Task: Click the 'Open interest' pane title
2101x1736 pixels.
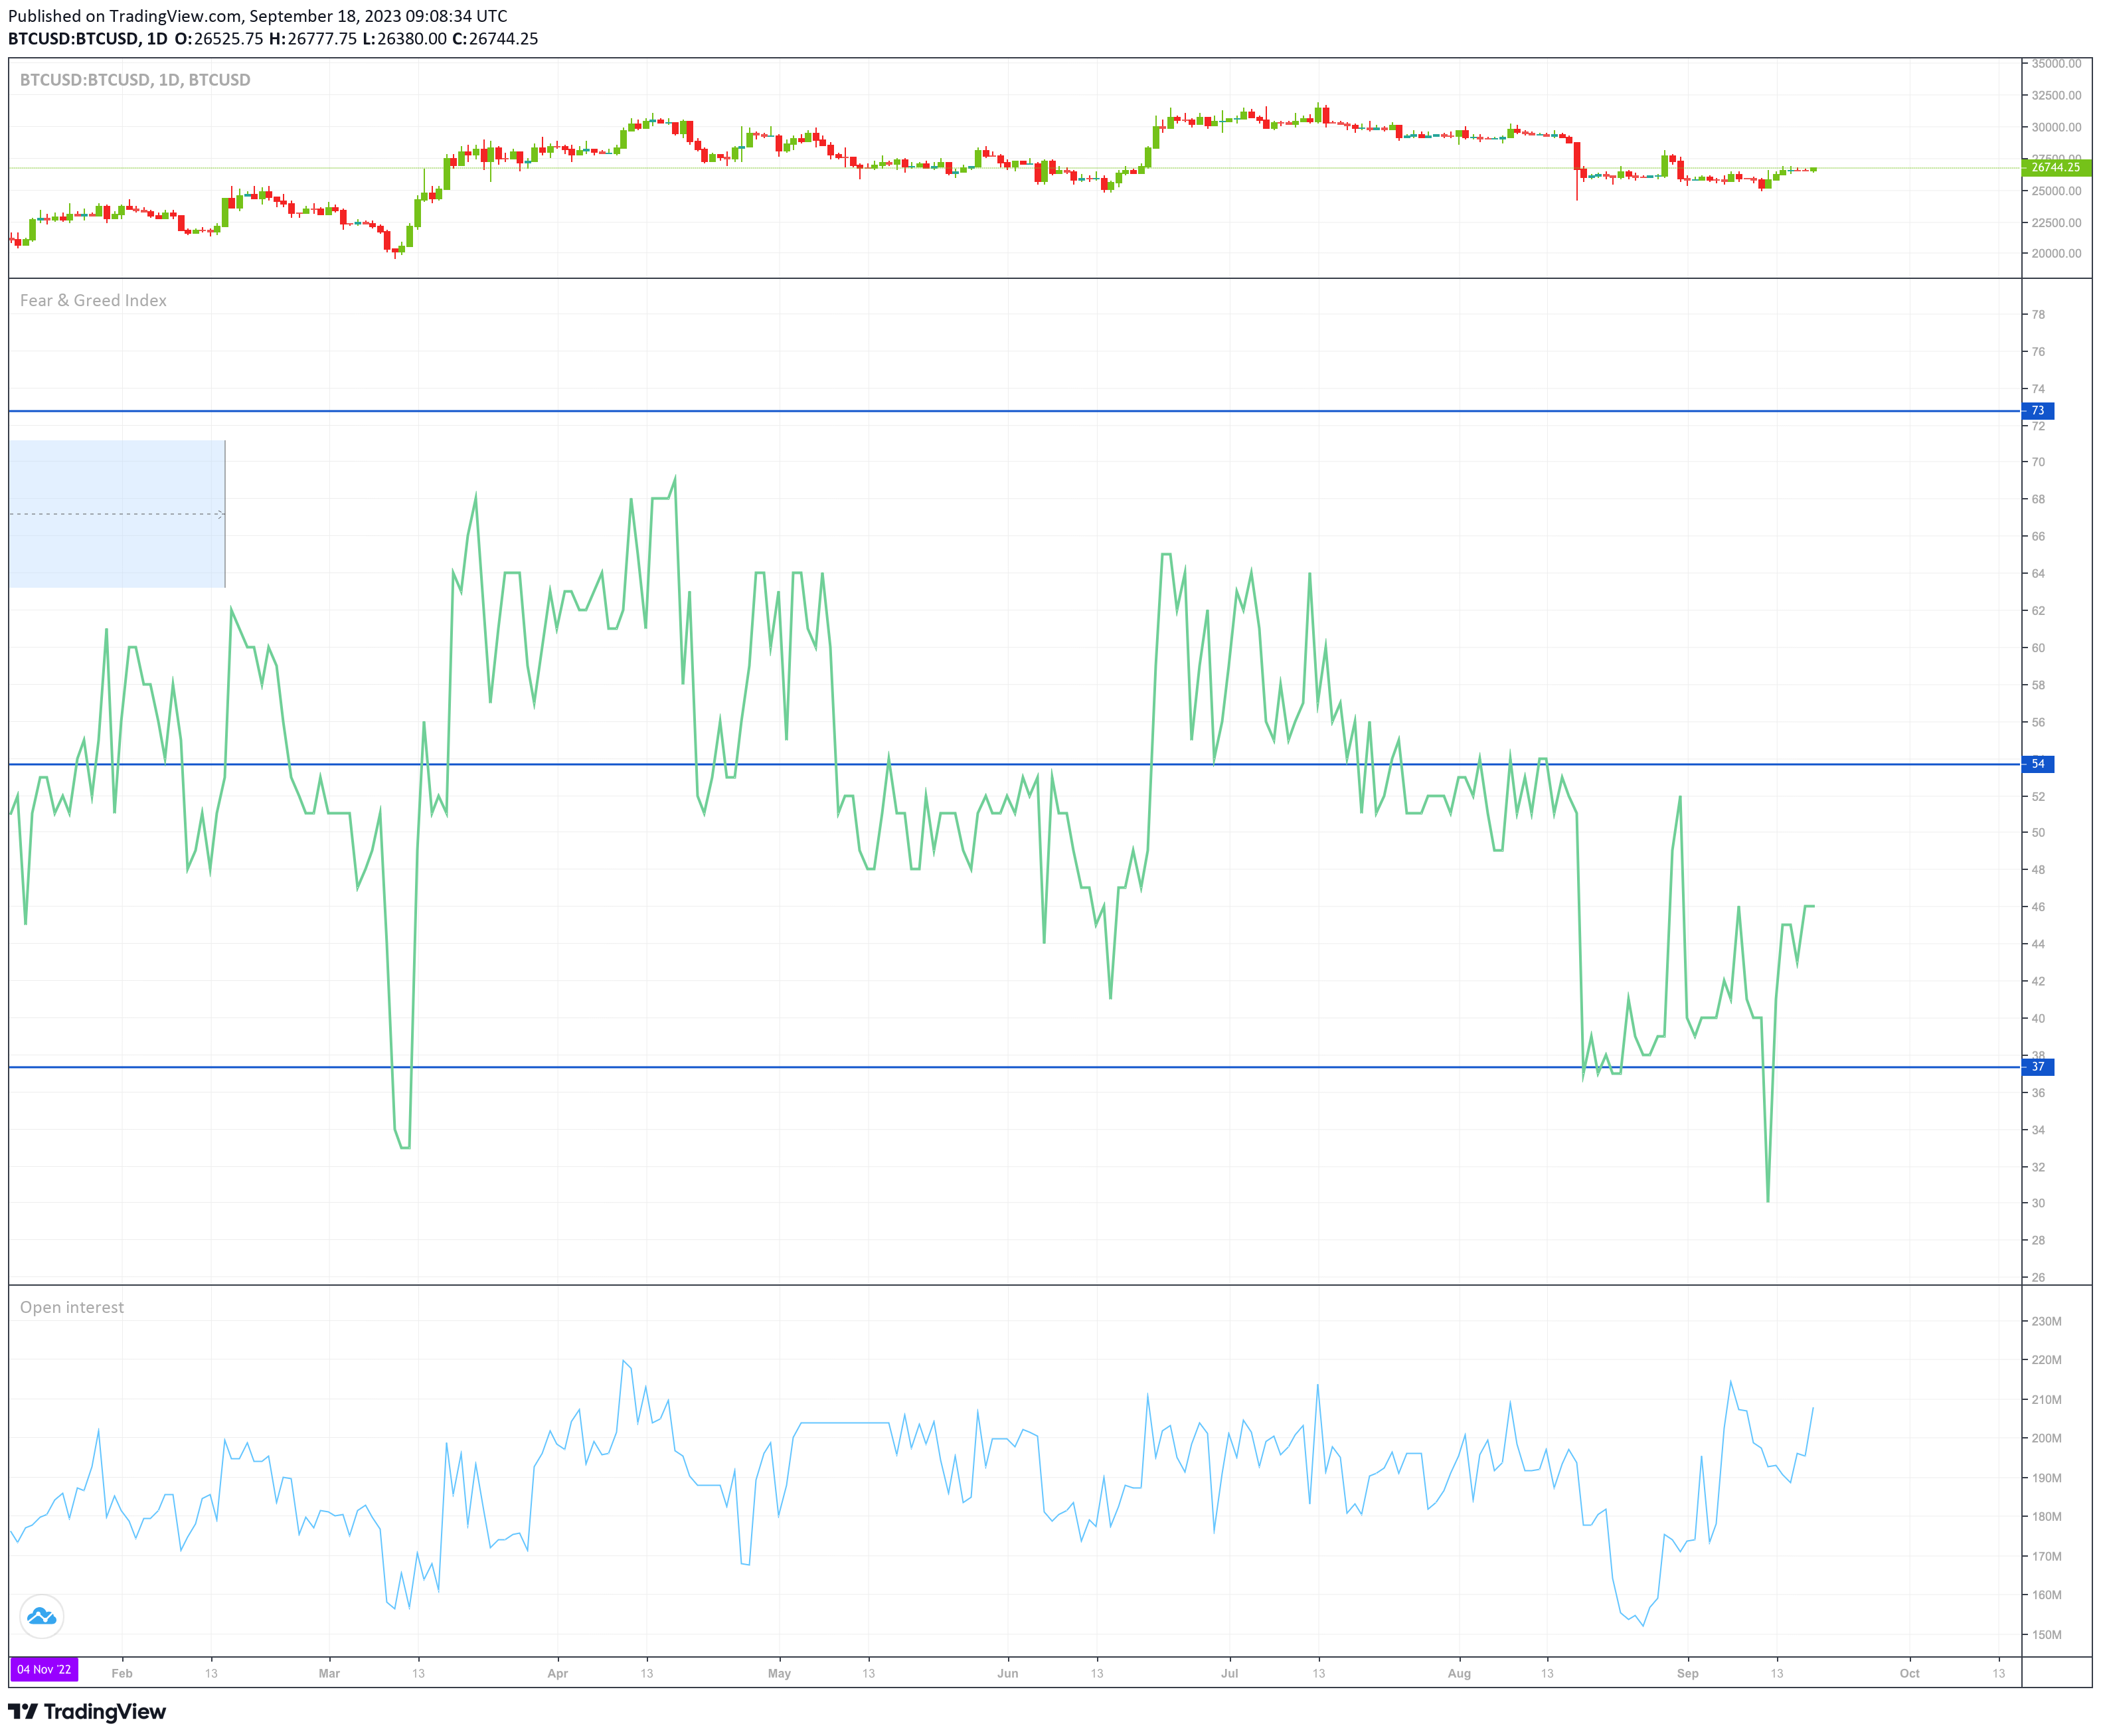Action: [72, 1307]
